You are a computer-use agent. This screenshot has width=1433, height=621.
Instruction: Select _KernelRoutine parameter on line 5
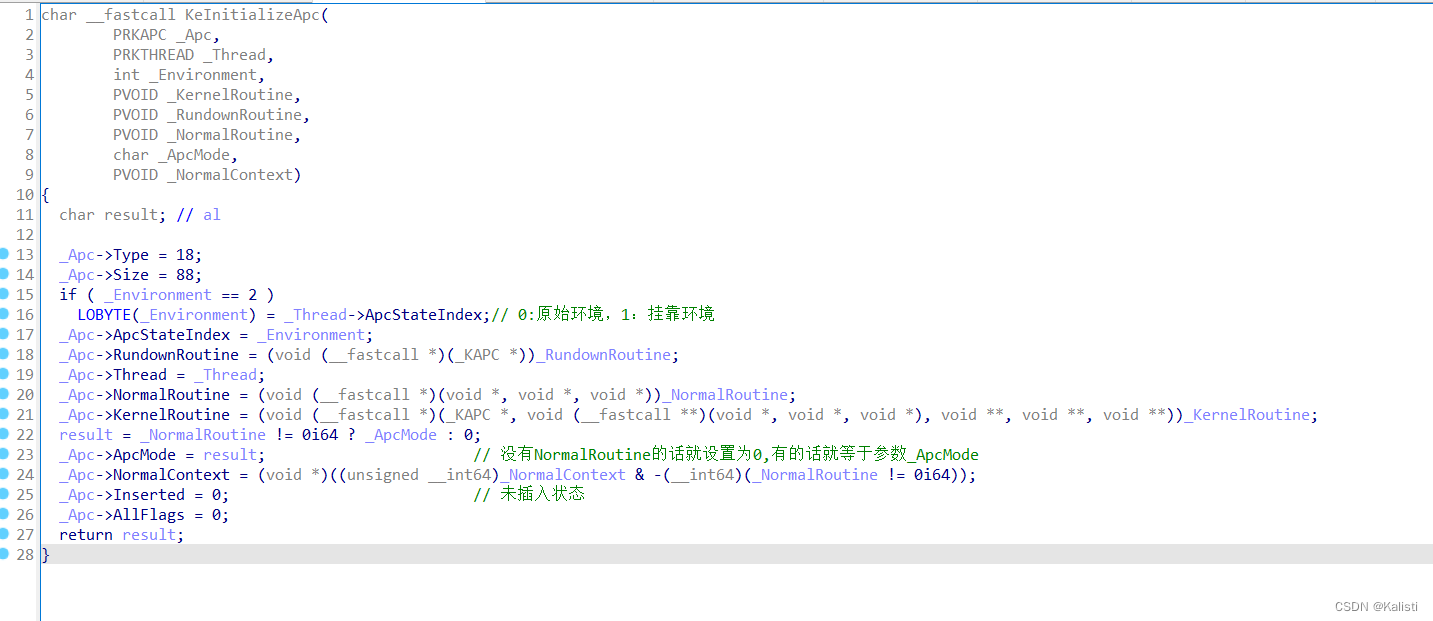230,95
